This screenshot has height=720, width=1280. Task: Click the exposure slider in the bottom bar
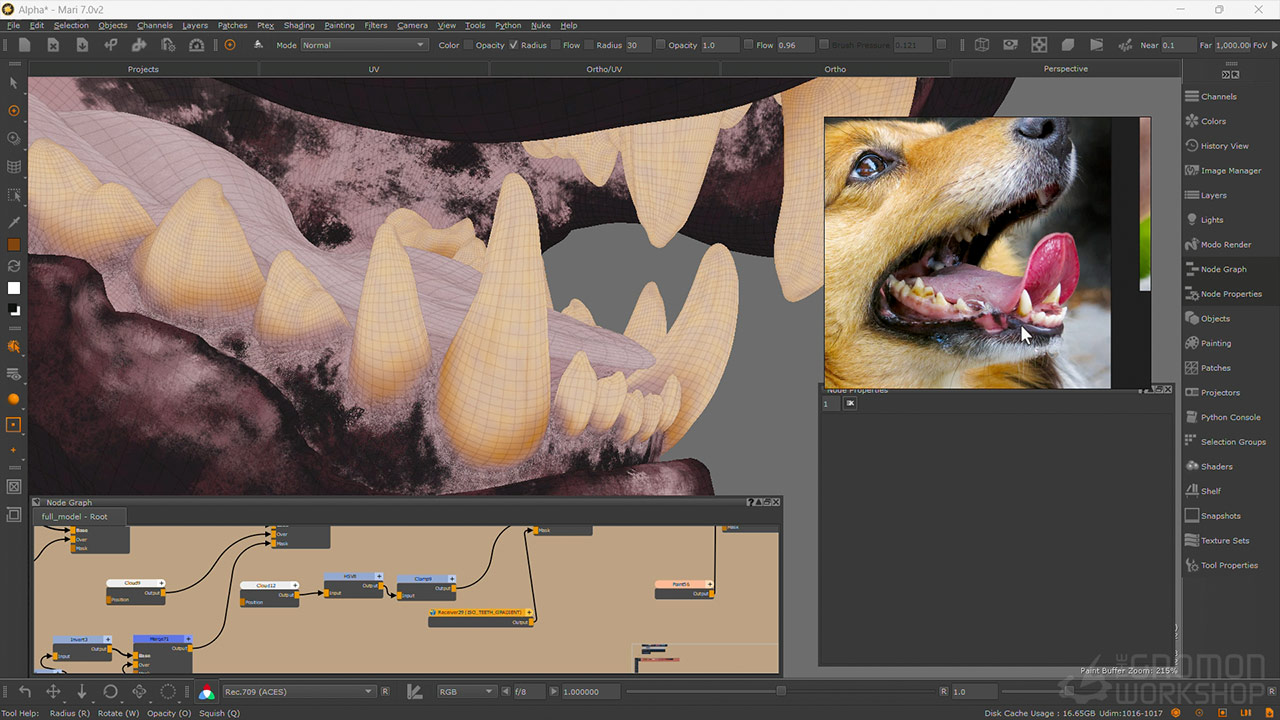click(700, 691)
